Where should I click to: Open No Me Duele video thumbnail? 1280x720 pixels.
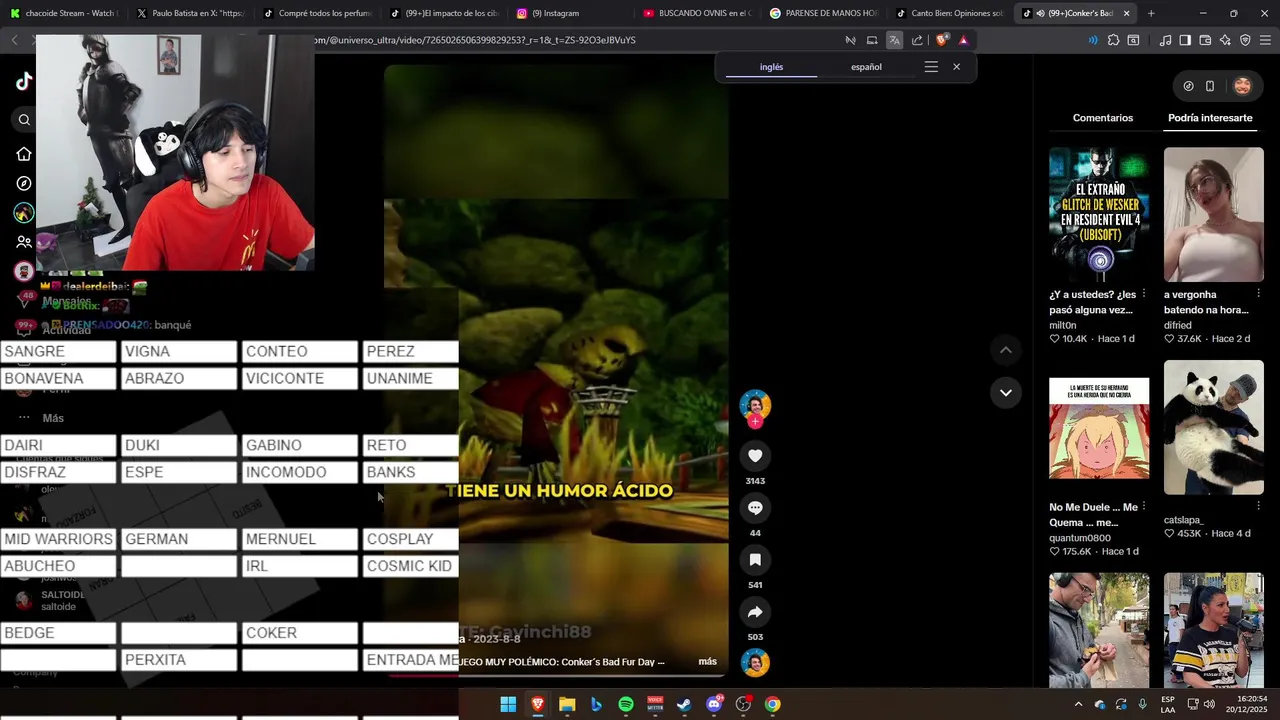click(1099, 427)
